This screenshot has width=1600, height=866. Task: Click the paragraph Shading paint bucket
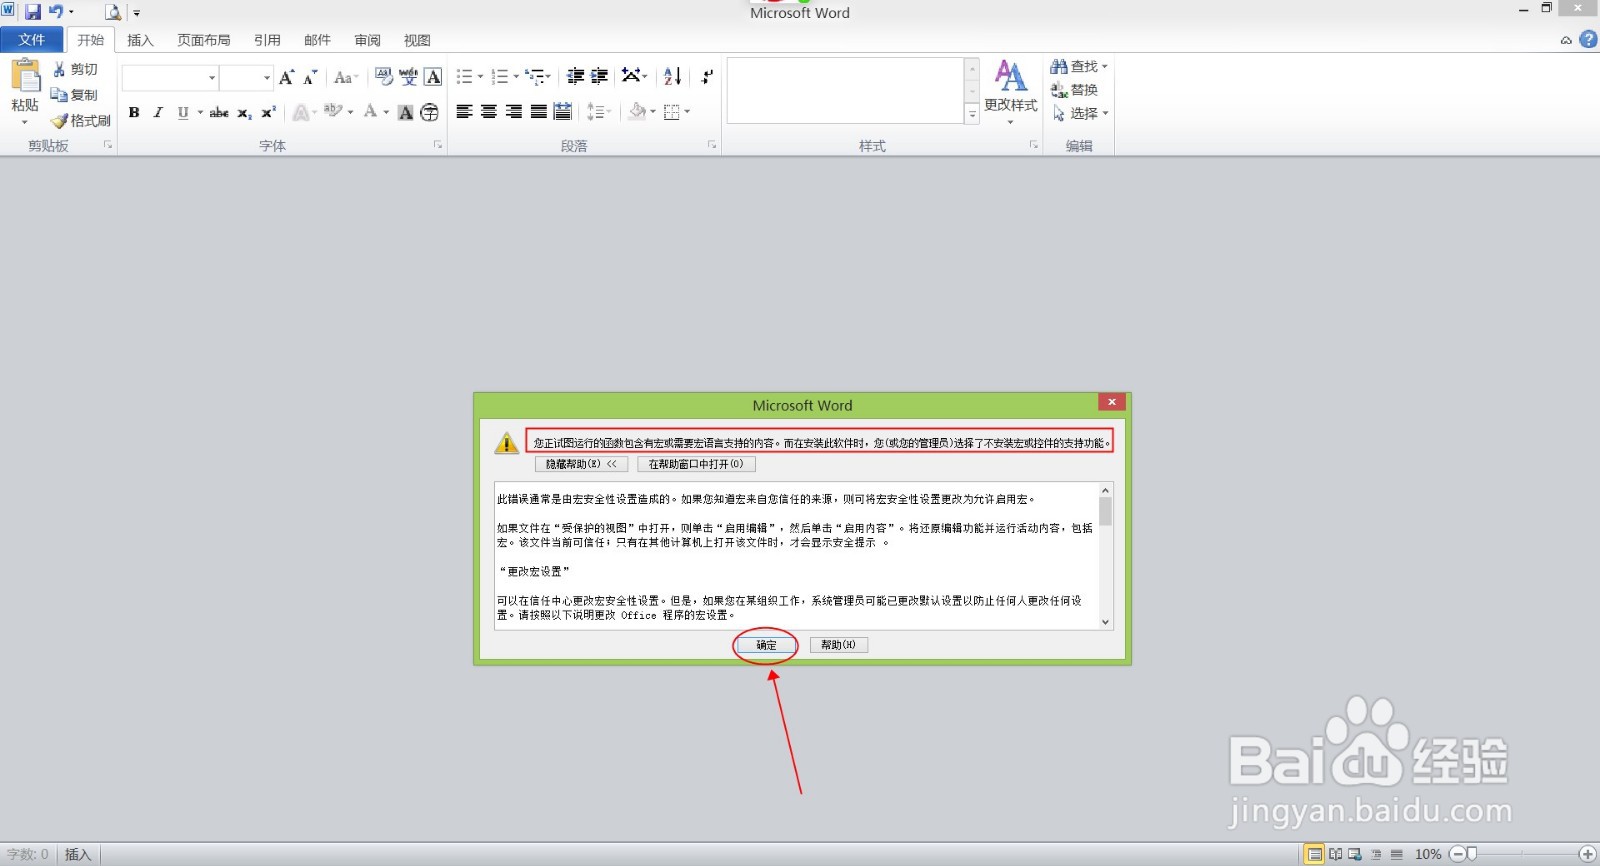pyautogui.click(x=637, y=111)
